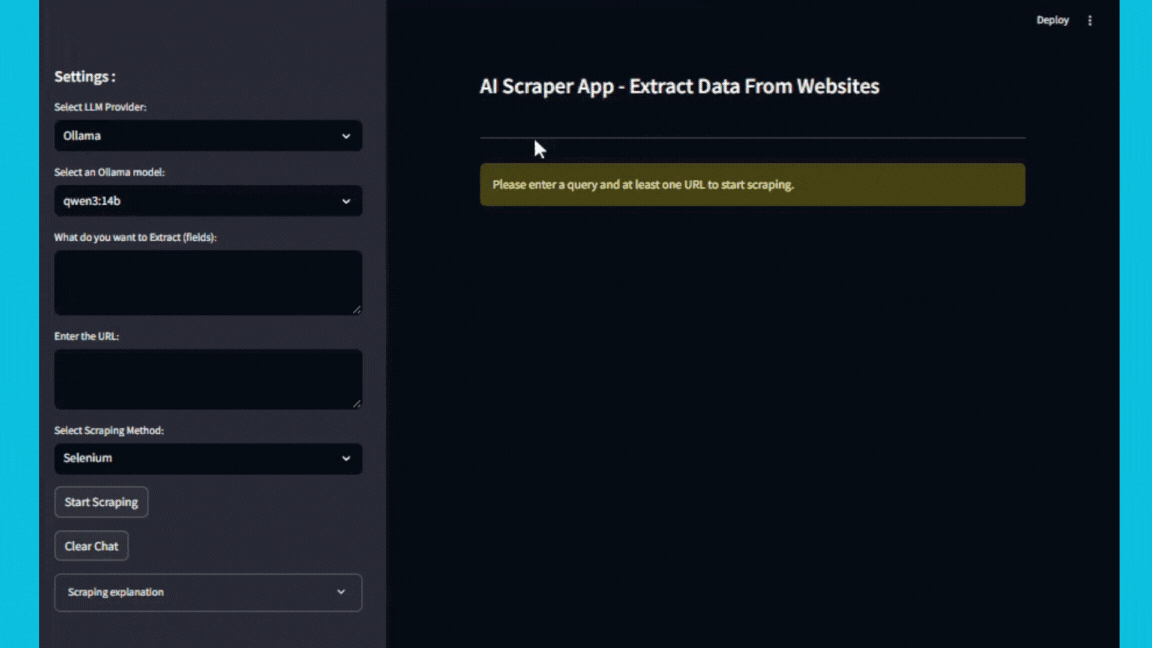The width and height of the screenshot is (1152, 648).
Task: Click the 'Select Scraping Method:' label
Action: click(109, 431)
